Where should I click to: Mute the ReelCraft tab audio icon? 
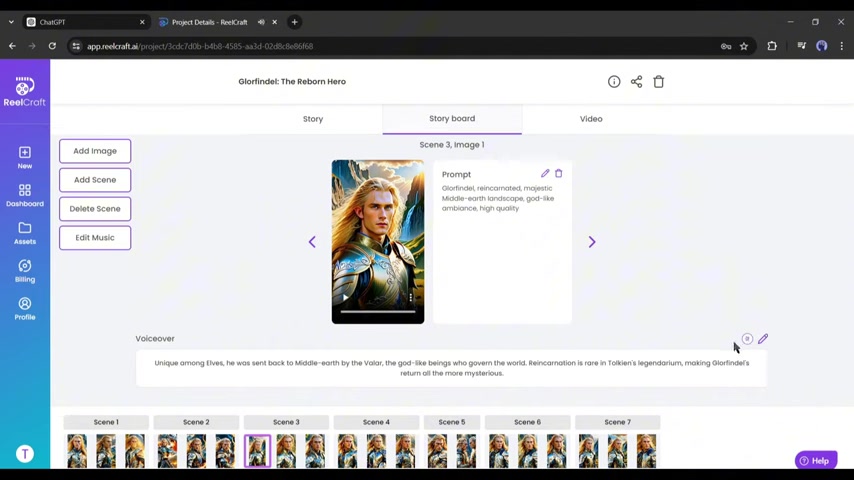click(x=261, y=22)
